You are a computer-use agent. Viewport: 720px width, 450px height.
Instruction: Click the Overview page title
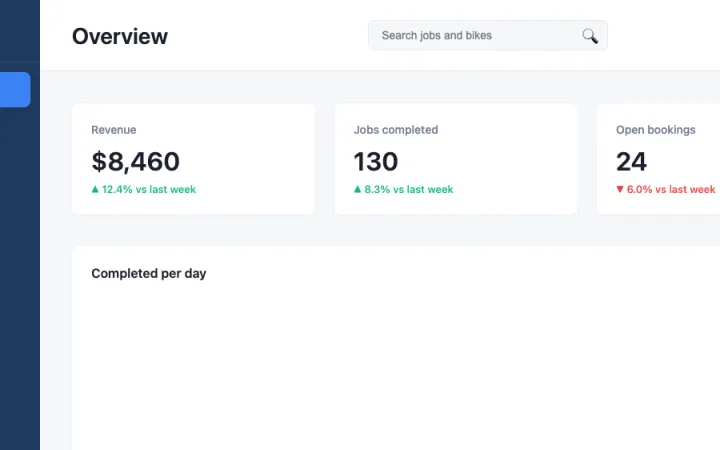[x=120, y=36]
